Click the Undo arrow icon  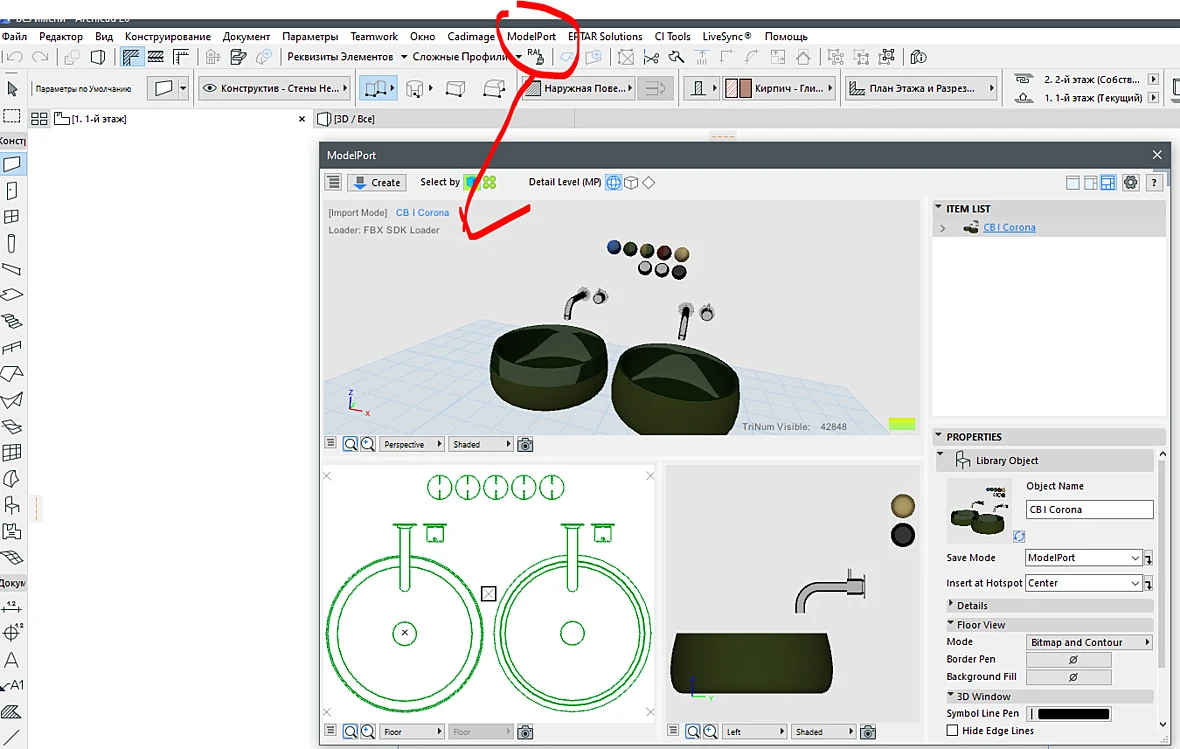(x=14, y=57)
